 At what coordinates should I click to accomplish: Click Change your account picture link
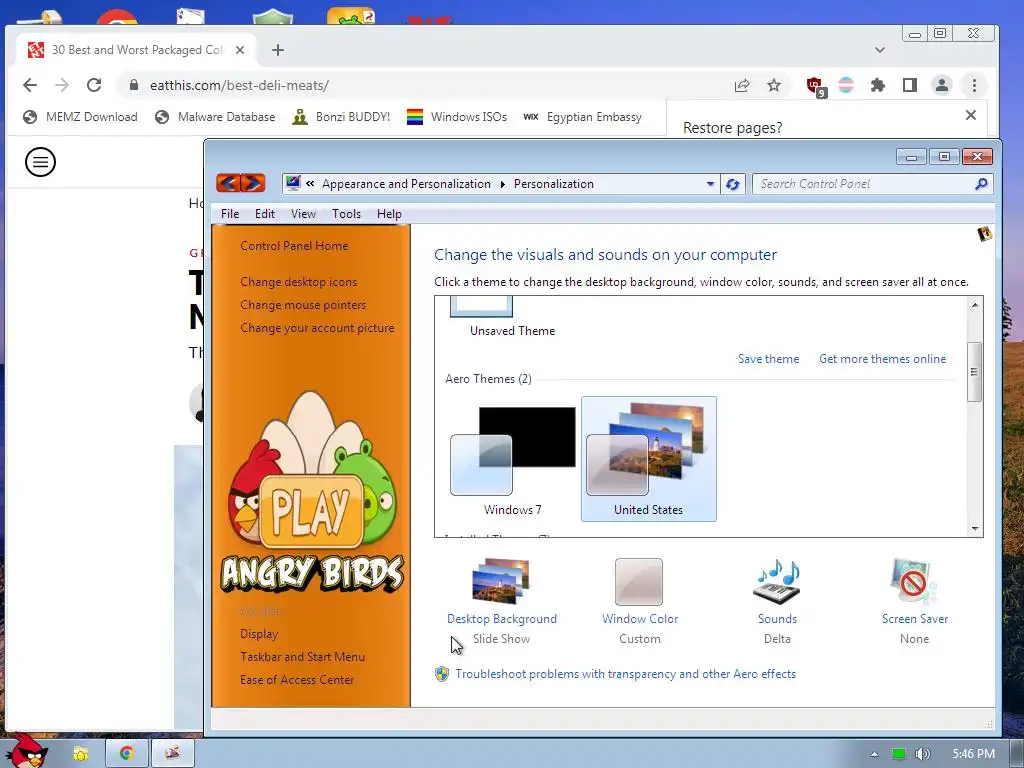point(317,327)
